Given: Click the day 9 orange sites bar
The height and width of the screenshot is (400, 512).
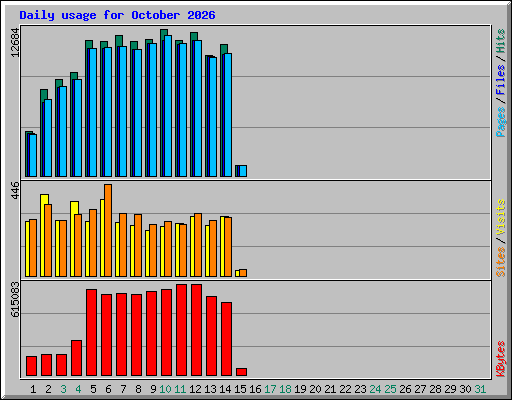Looking at the screenshot, I should pos(153,250).
